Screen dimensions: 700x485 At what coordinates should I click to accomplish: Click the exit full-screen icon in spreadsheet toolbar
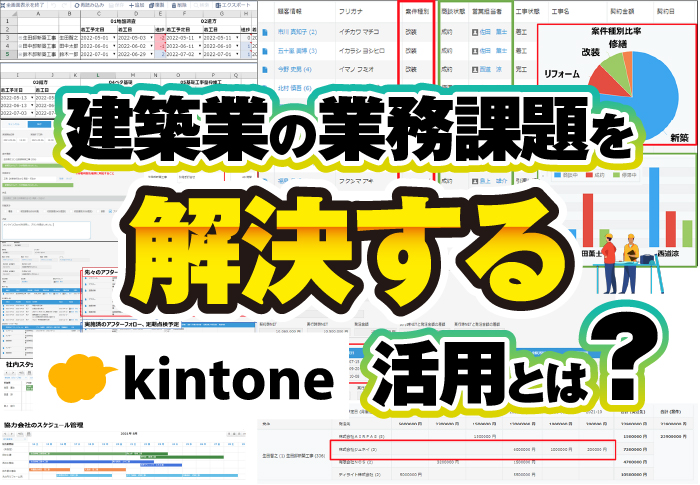(3, 5)
